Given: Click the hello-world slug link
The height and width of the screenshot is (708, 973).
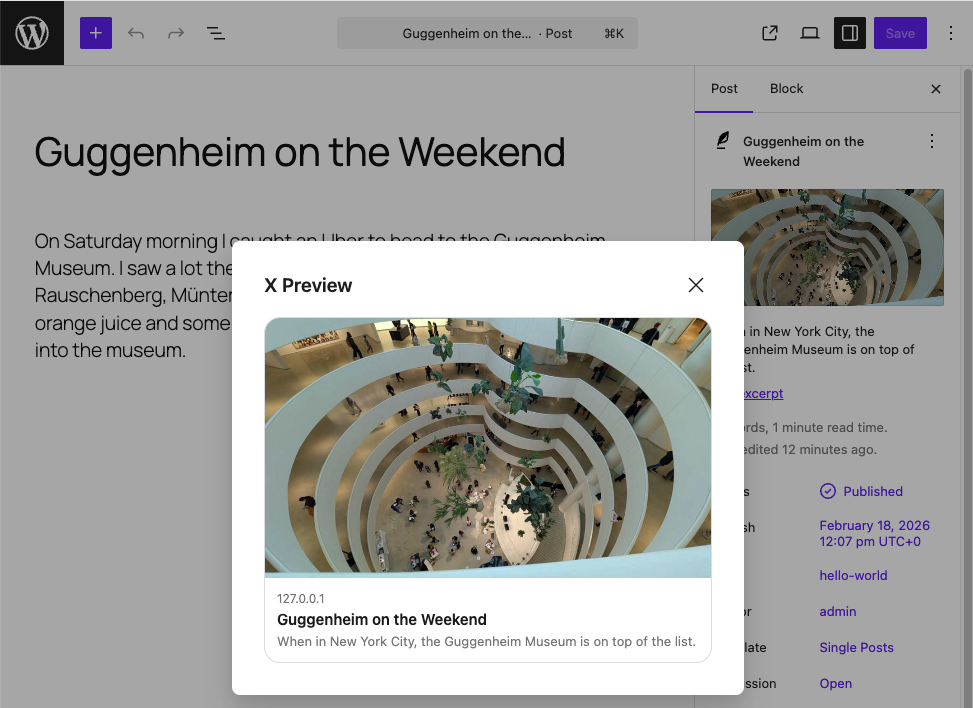Looking at the screenshot, I should click(853, 575).
